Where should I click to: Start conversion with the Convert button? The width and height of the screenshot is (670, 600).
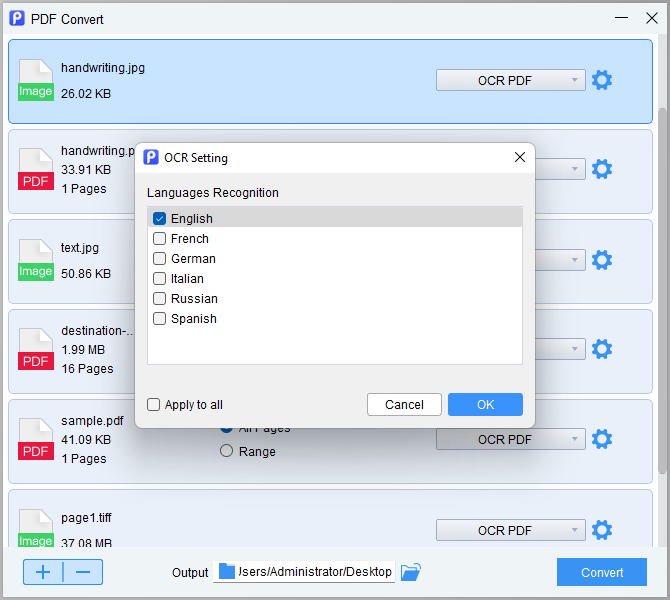(x=602, y=572)
